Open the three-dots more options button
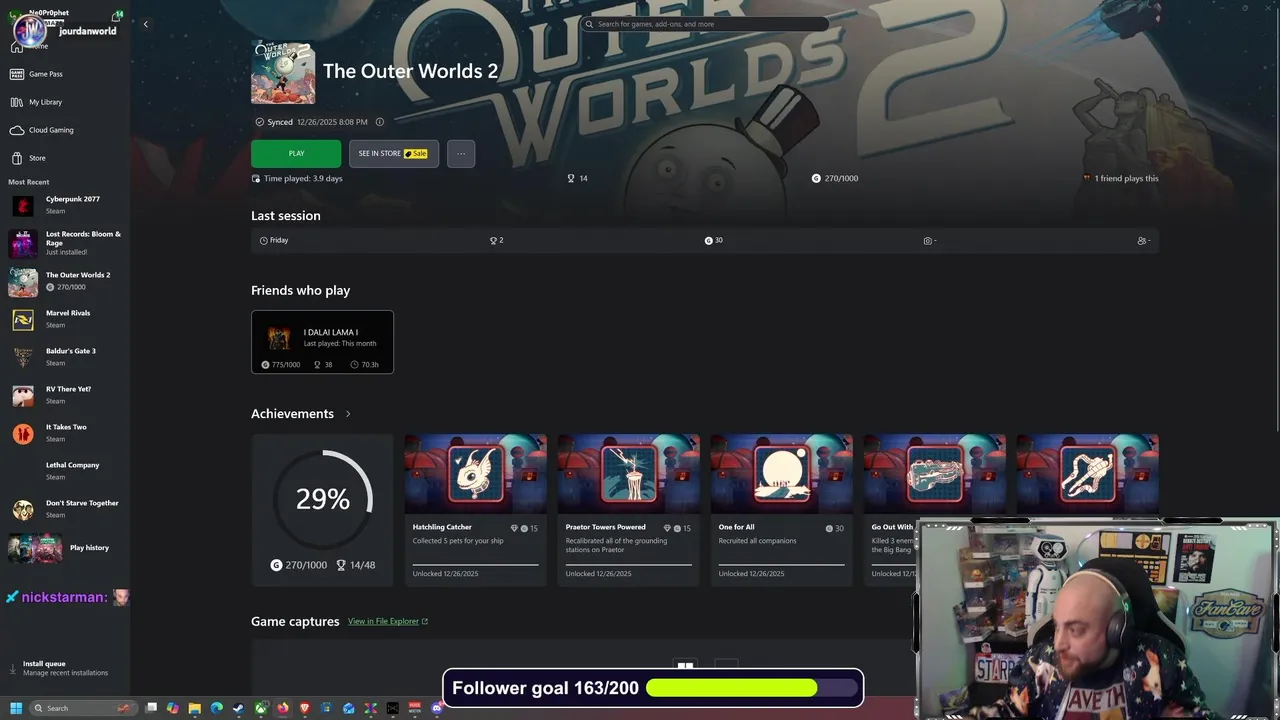1280x720 pixels. click(x=461, y=153)
